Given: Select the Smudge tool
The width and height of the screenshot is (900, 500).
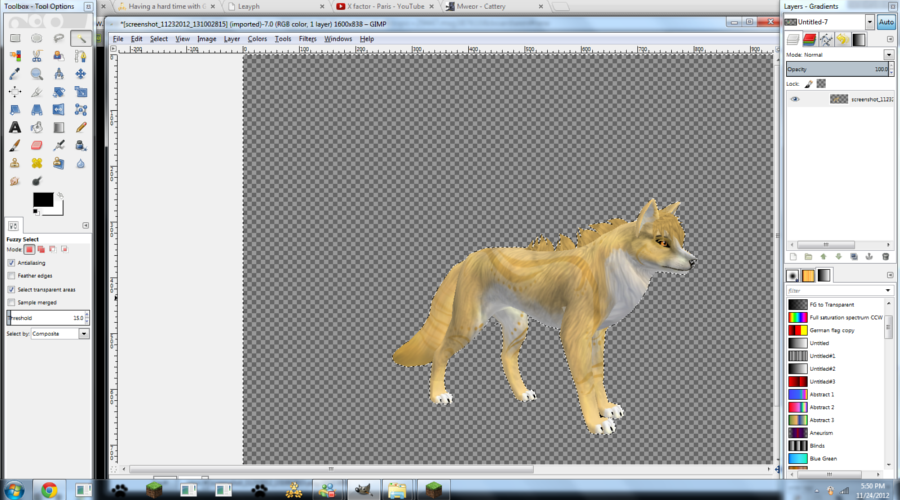Looking at the screenshot, I should (15, 181).
